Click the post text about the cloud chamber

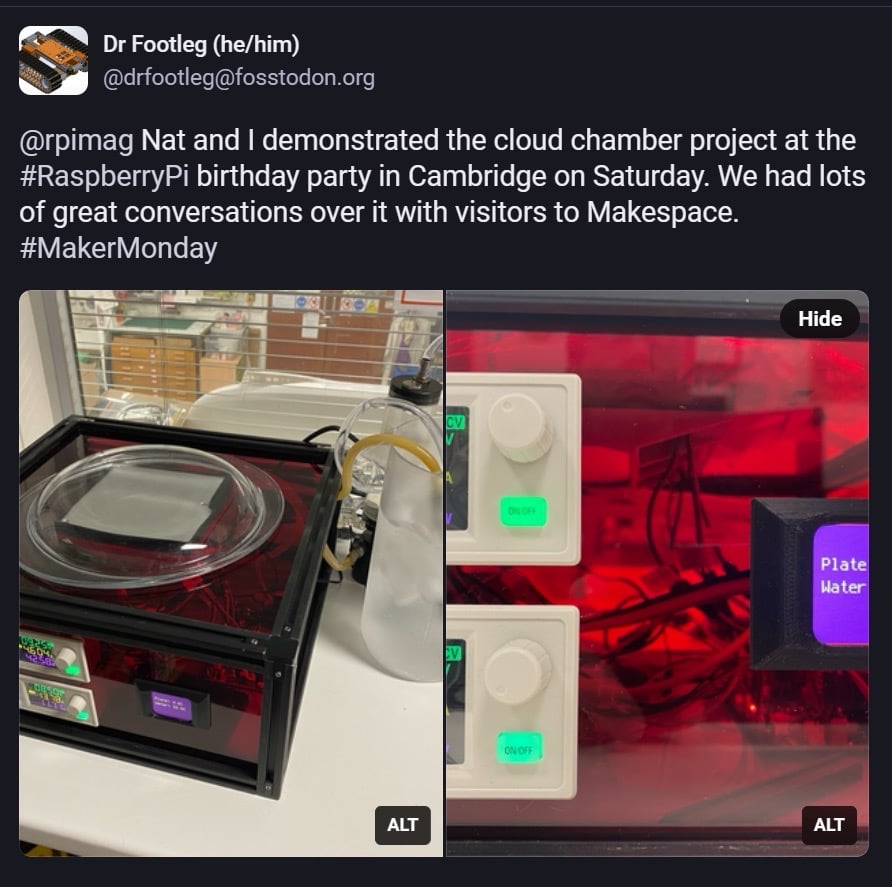[443, 195]
